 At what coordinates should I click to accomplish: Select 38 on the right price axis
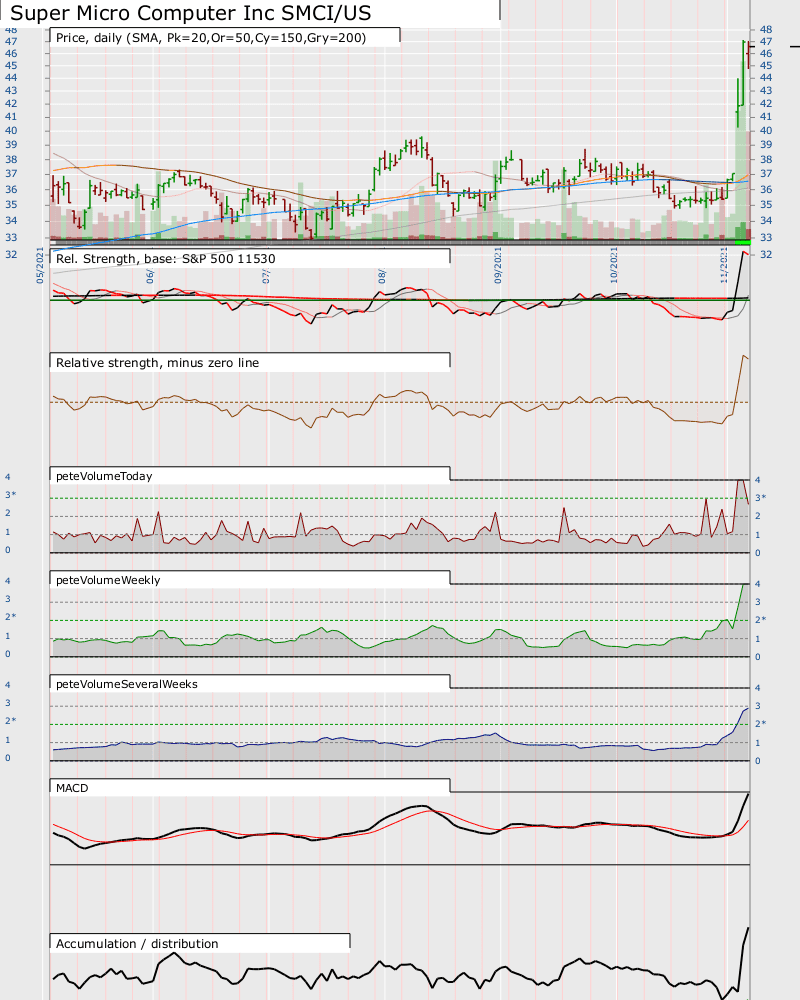coord(766,159)
